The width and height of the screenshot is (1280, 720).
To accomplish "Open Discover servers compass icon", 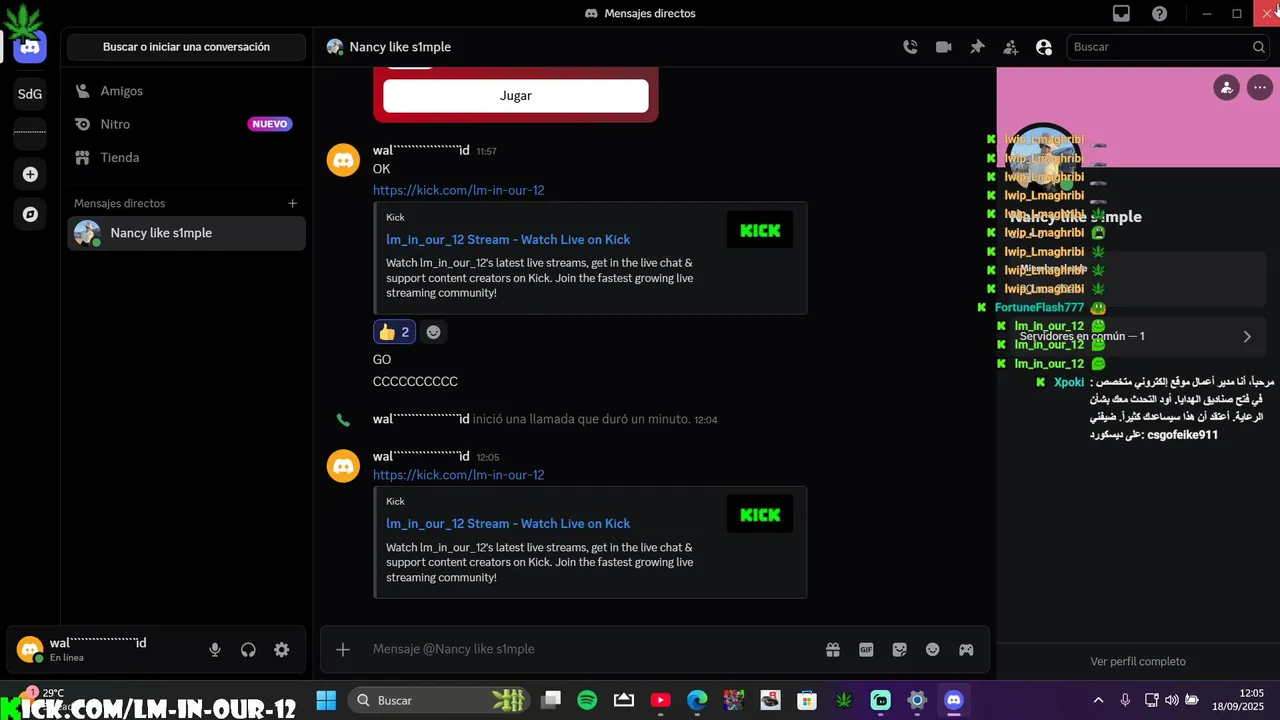I will click(30, 214).
